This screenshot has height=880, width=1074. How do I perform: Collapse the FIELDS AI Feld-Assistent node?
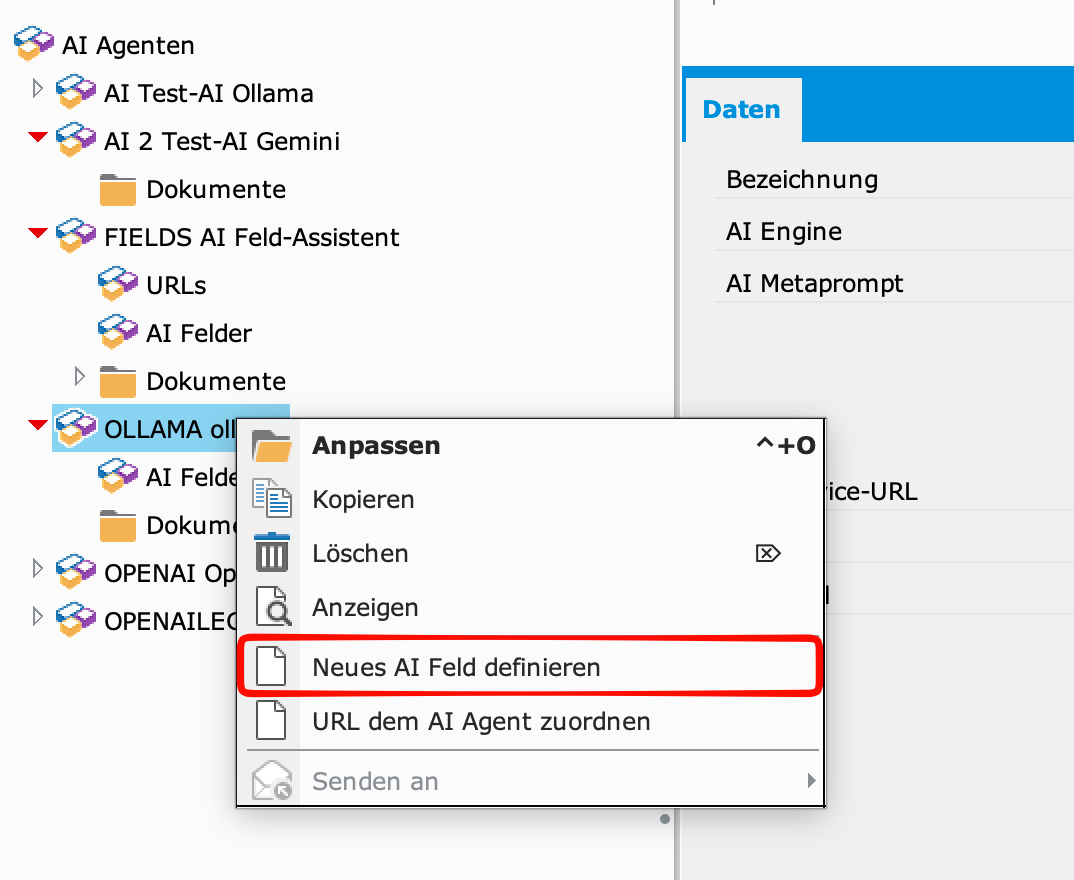pos(38,234)
